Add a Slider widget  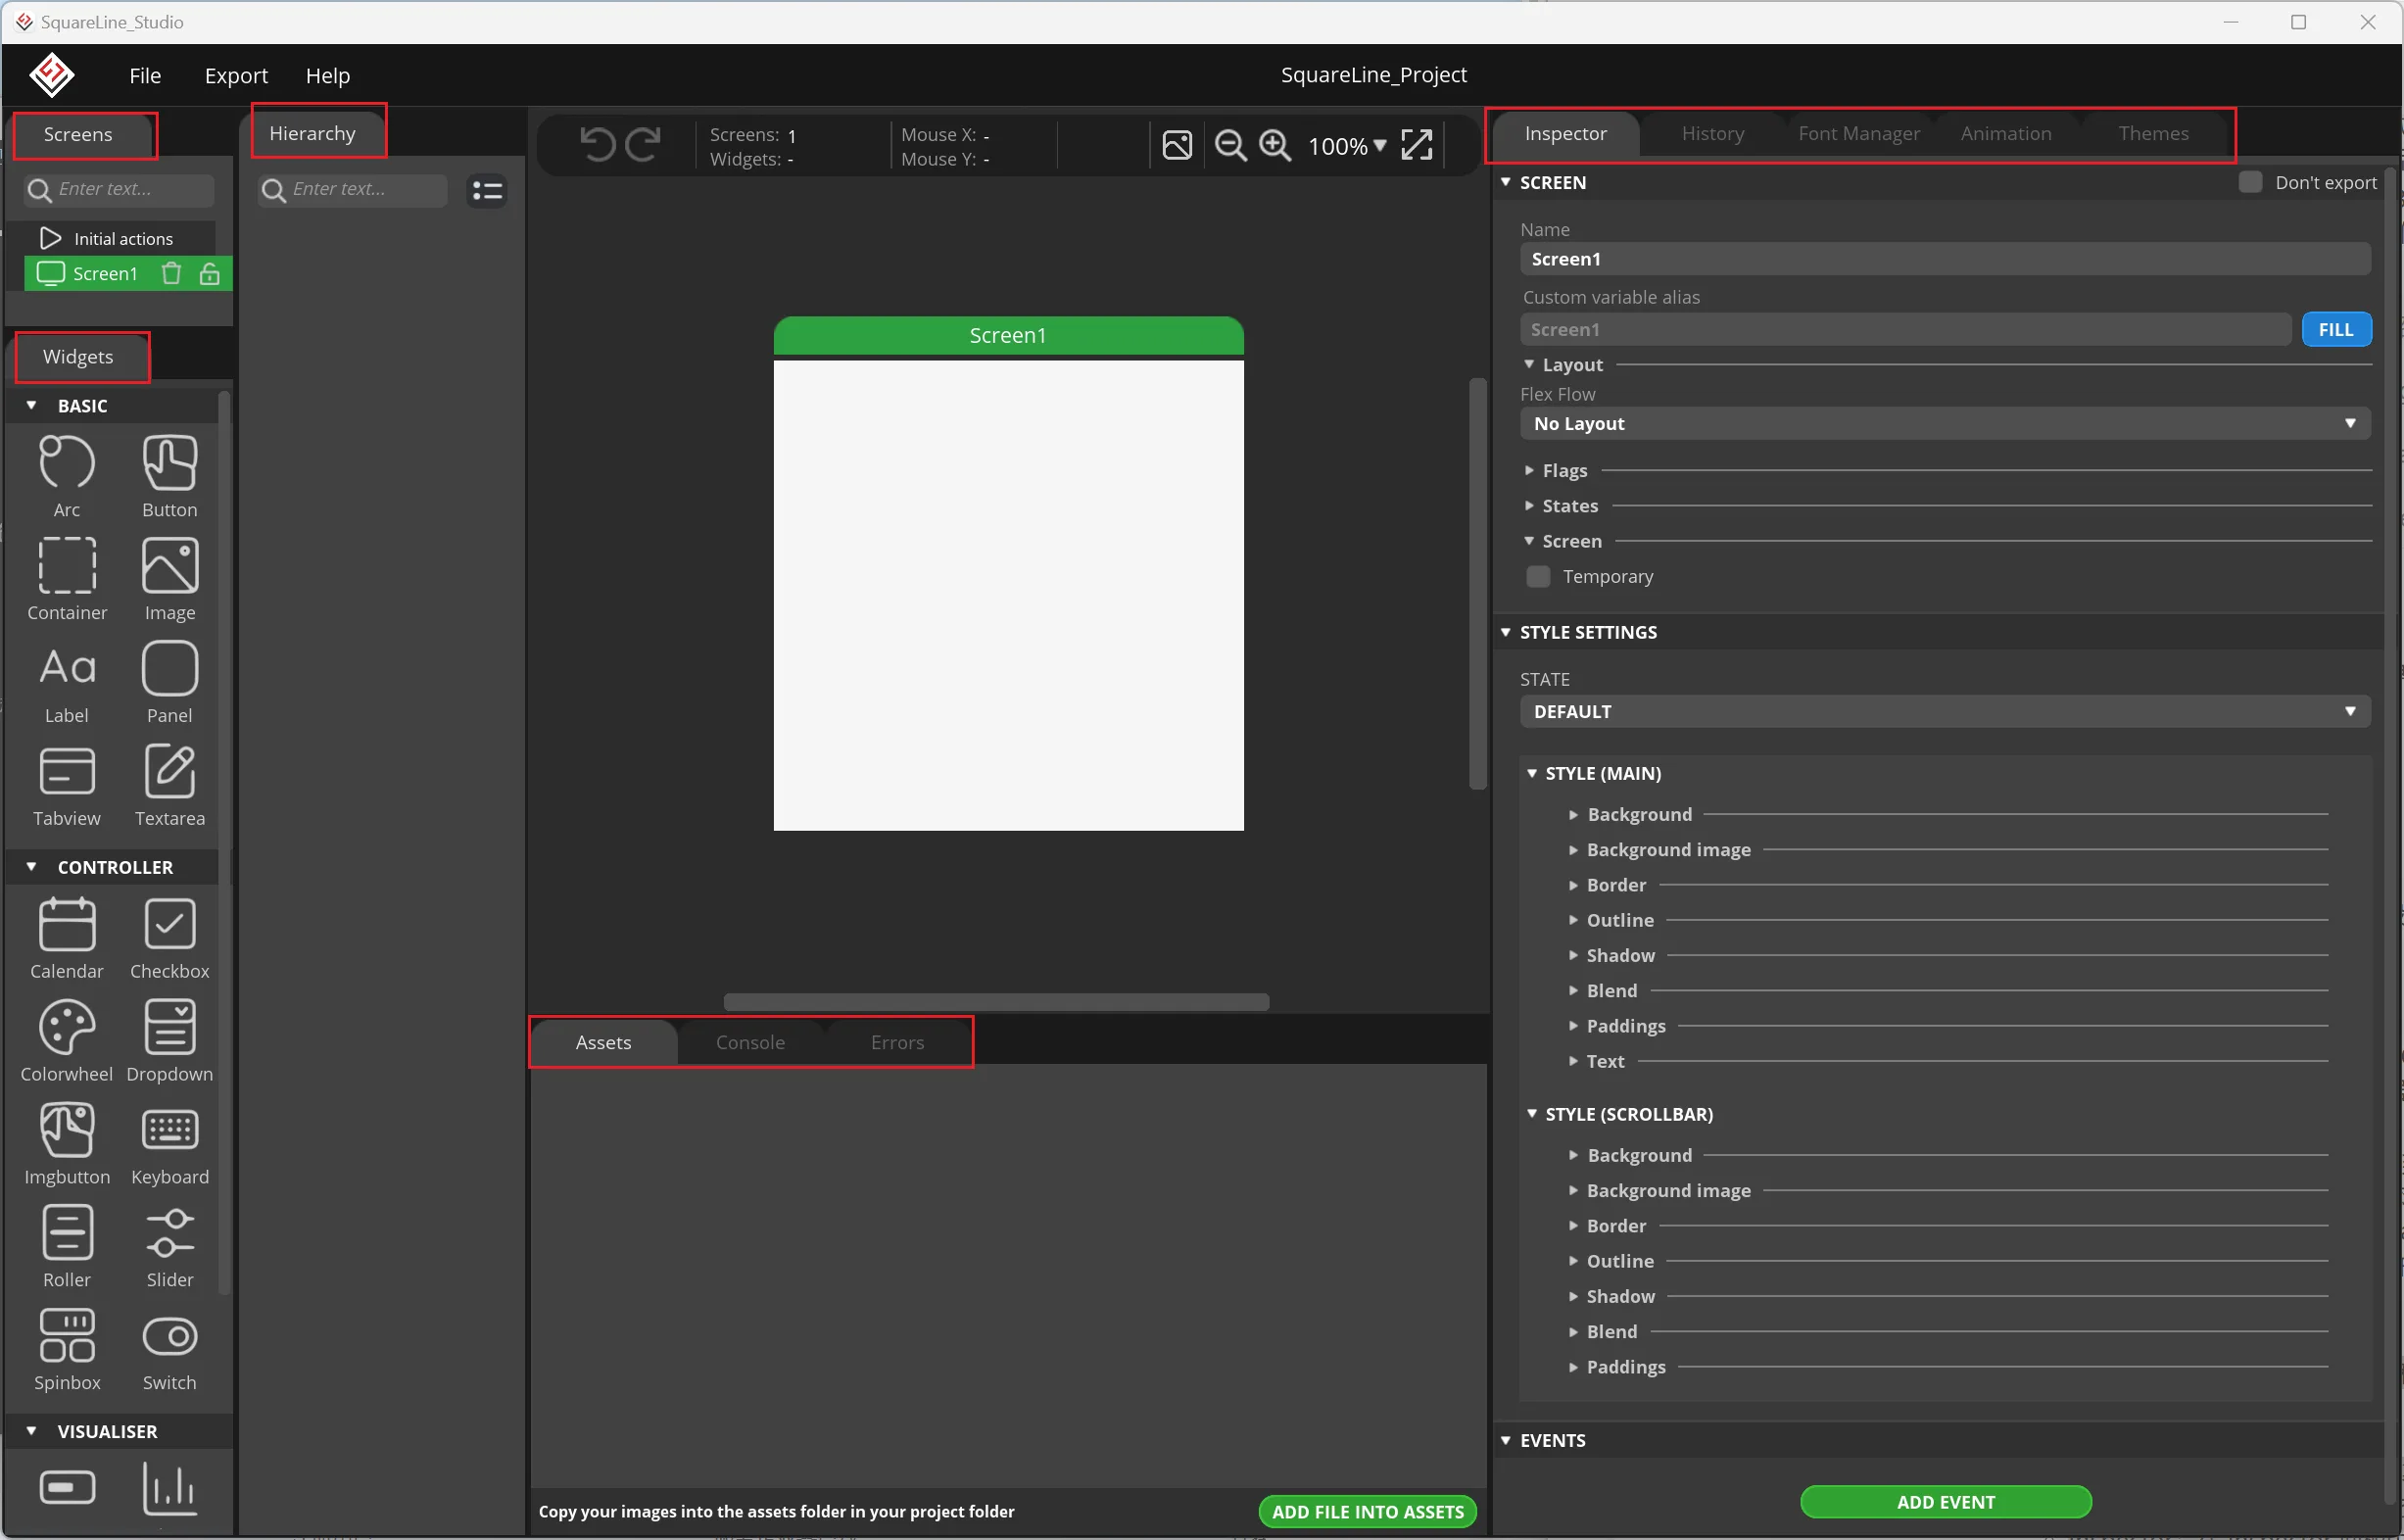tap(170, 1247)
